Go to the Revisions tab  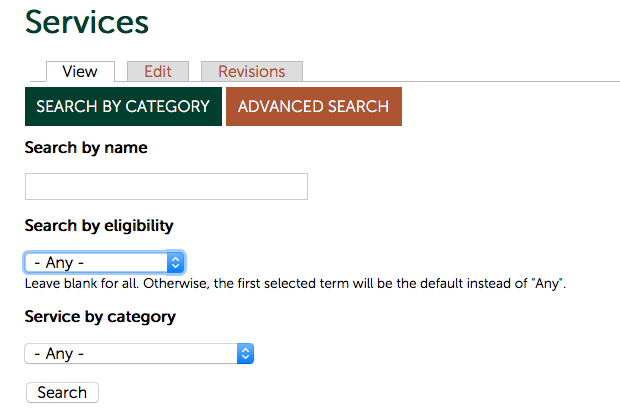click(252, 72)
